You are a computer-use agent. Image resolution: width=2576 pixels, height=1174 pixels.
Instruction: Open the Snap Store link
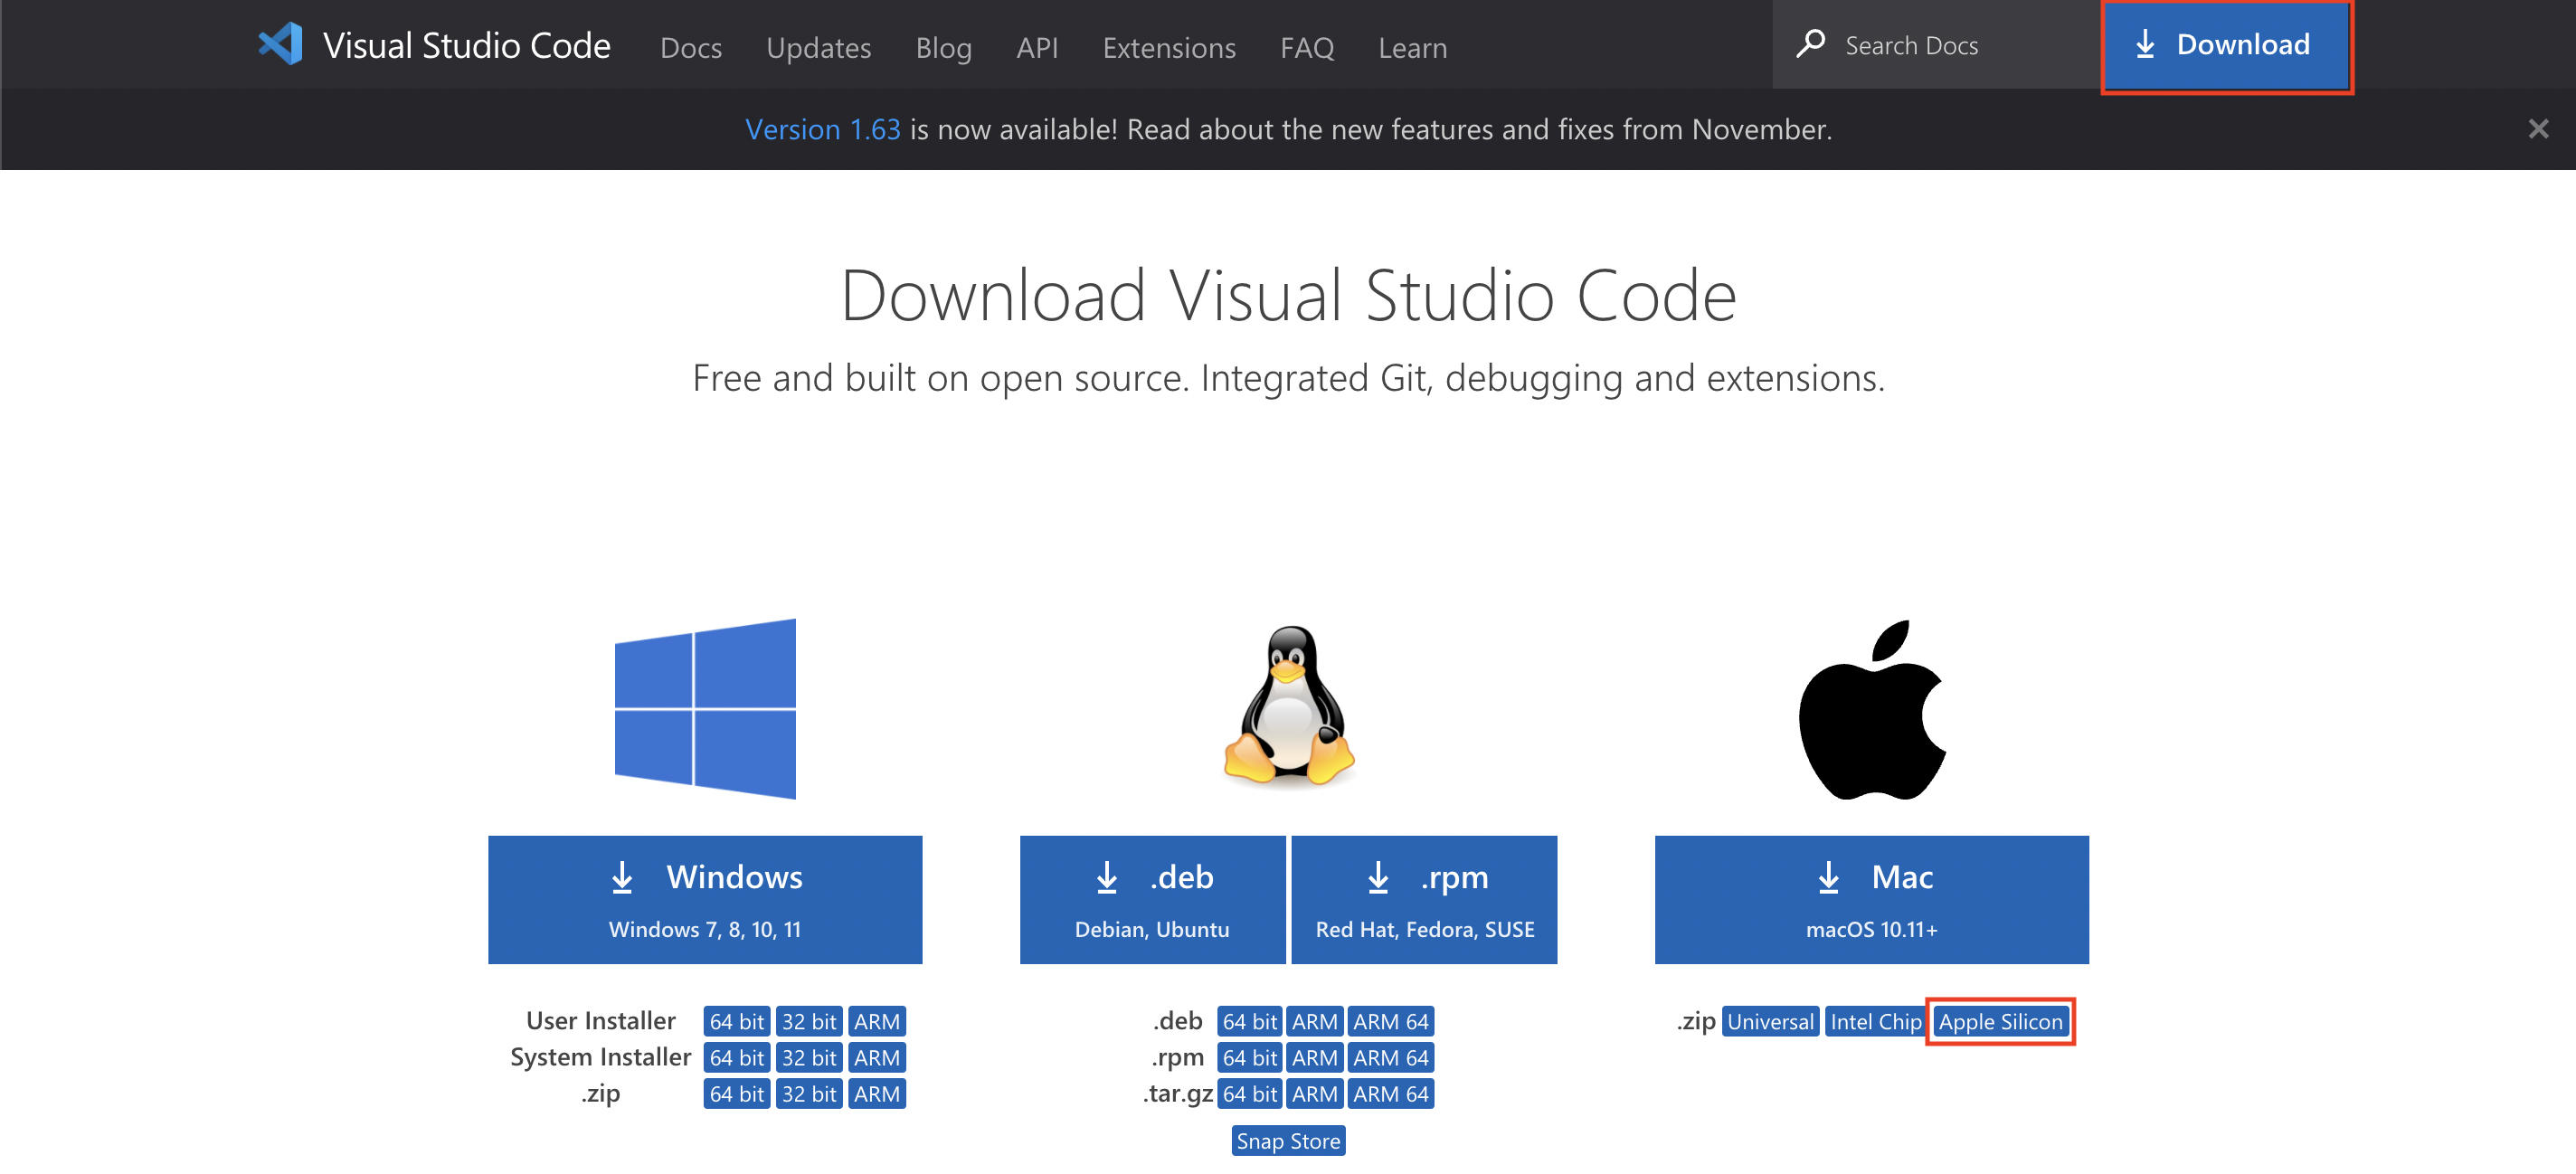[x=1288, y=1140]
